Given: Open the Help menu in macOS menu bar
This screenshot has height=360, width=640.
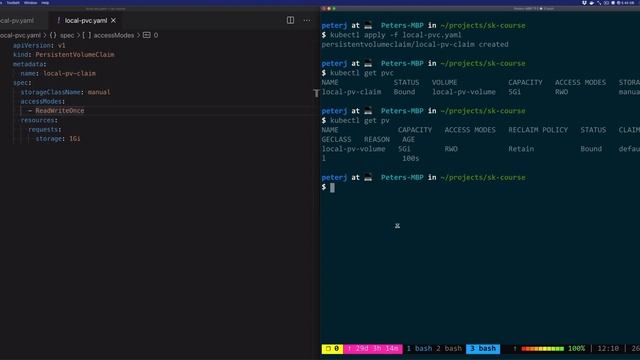Looking at the screenshot, I should [45, 2].
